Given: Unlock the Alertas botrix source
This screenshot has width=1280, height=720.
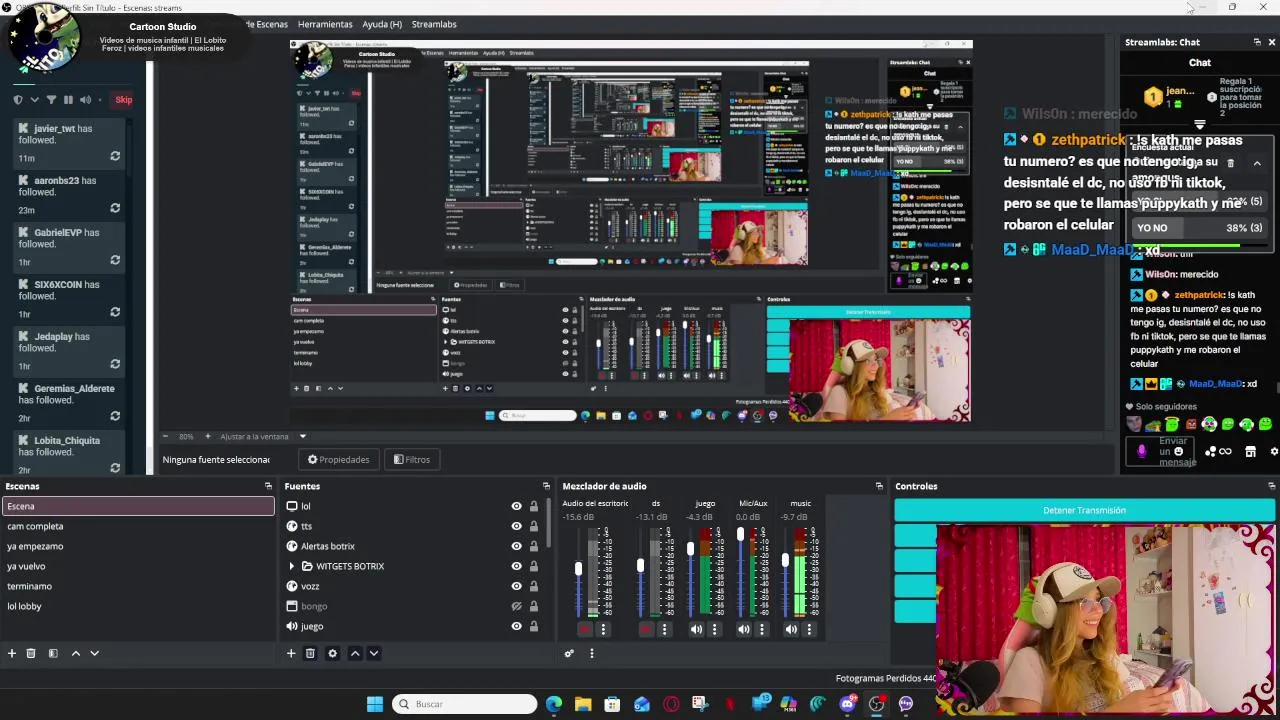Looking at the screenshot, I should 533,546.
